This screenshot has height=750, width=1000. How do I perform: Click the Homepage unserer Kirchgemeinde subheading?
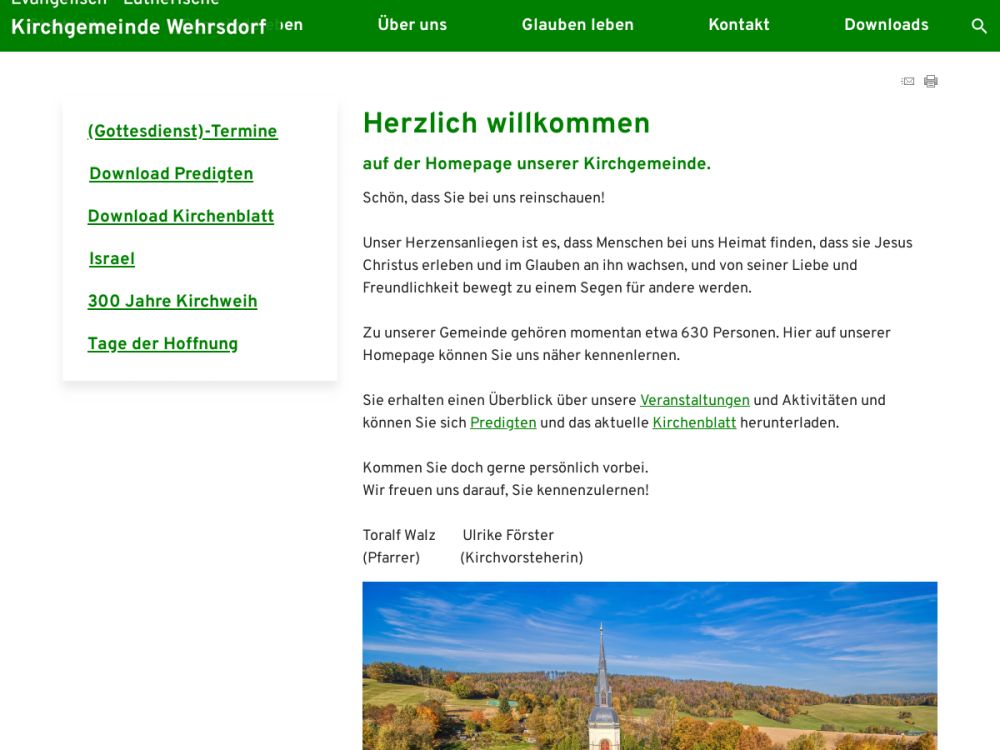pyautogui.click(x=536, y=164)
